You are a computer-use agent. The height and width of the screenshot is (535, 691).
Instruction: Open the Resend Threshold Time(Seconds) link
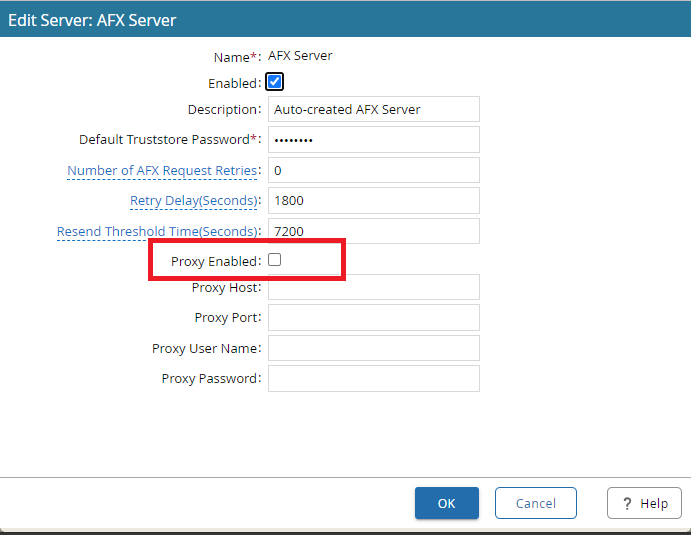pos(156,232)
